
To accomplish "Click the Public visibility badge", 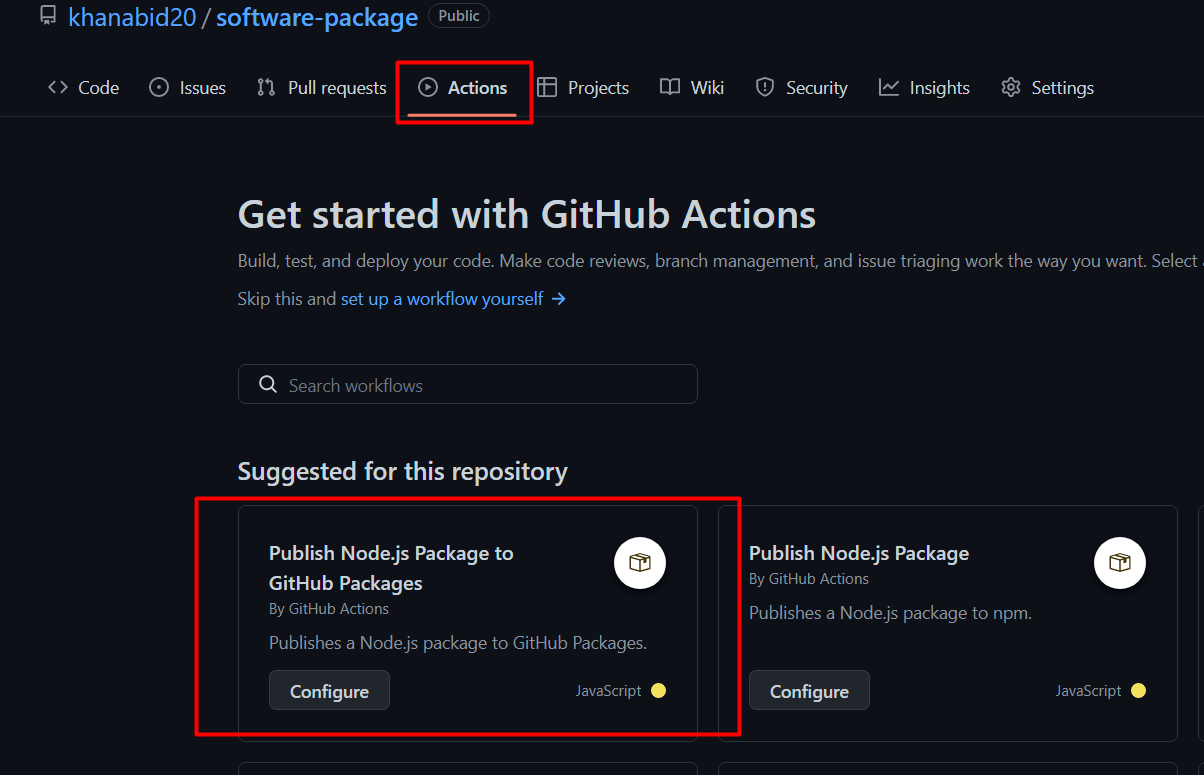I will point(459,16).
